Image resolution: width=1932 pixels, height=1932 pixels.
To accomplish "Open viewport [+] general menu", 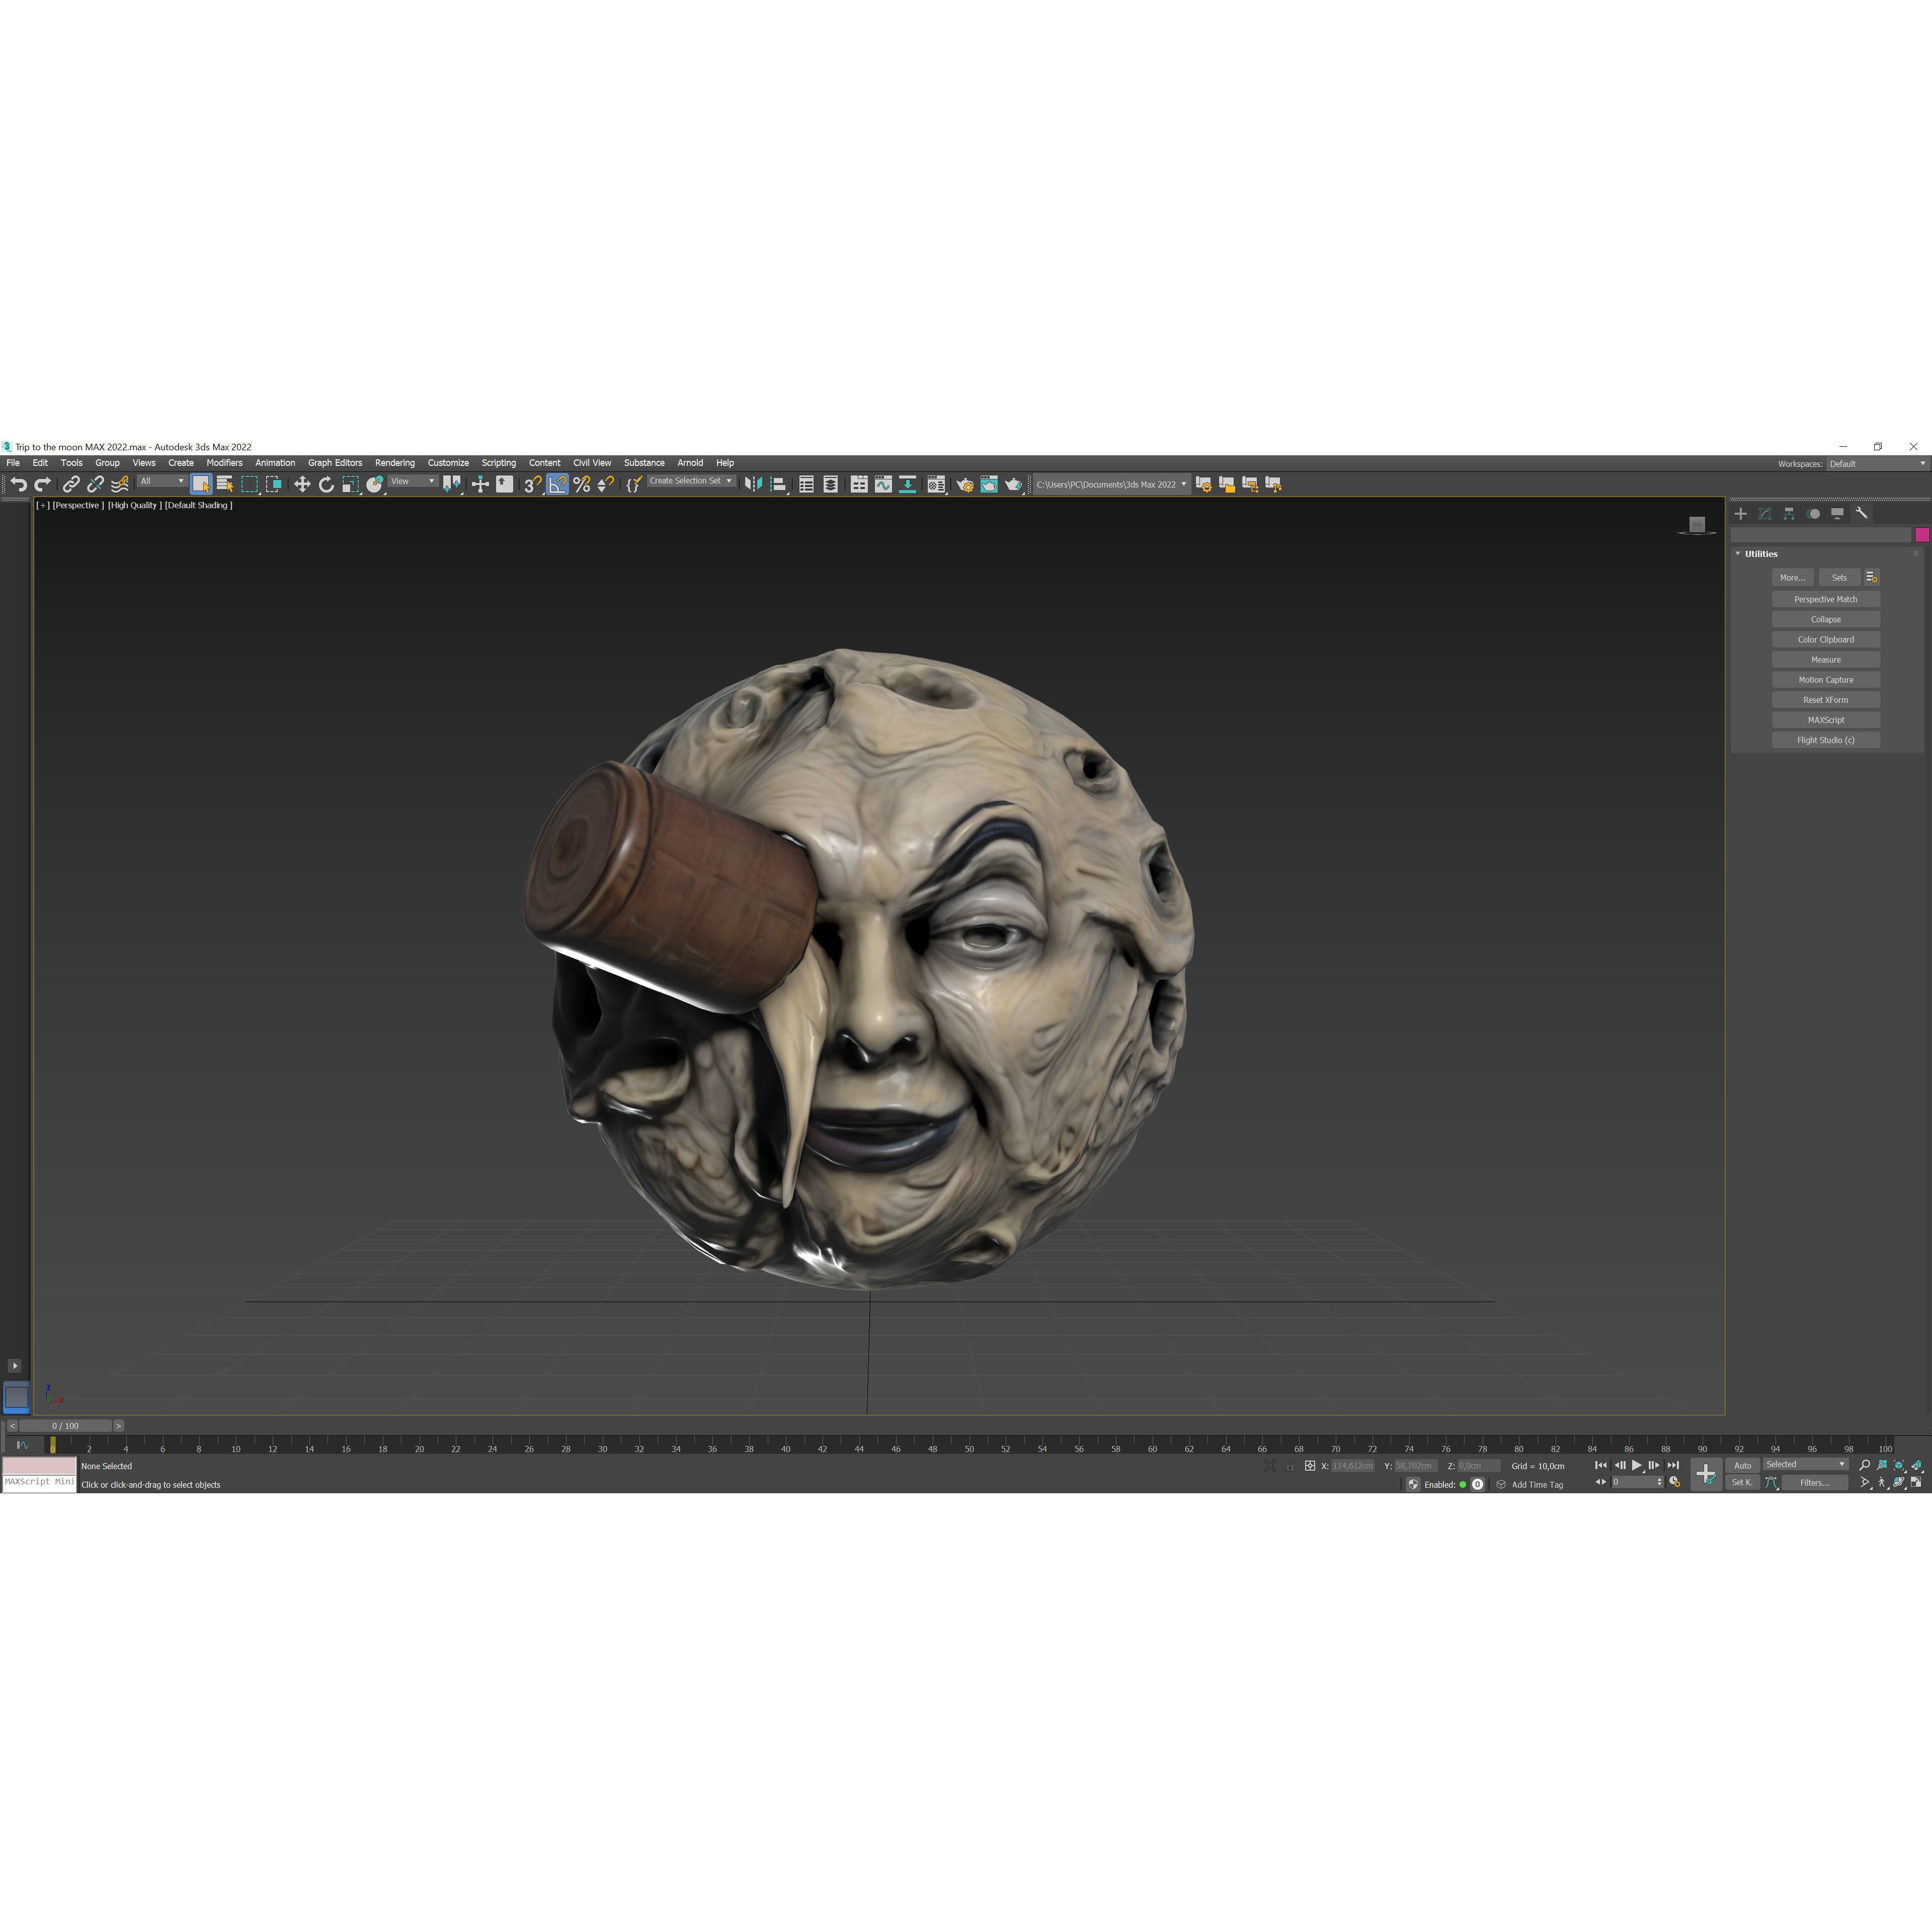I will 42,506.
